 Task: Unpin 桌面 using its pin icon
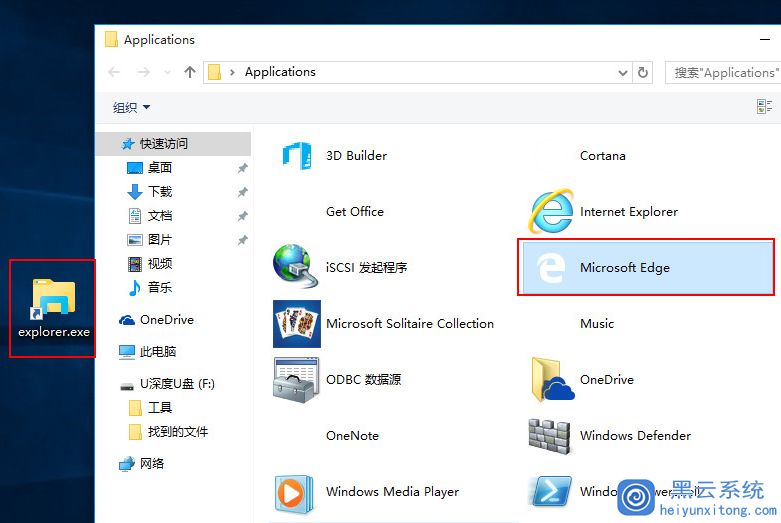(x=243, y=168)
